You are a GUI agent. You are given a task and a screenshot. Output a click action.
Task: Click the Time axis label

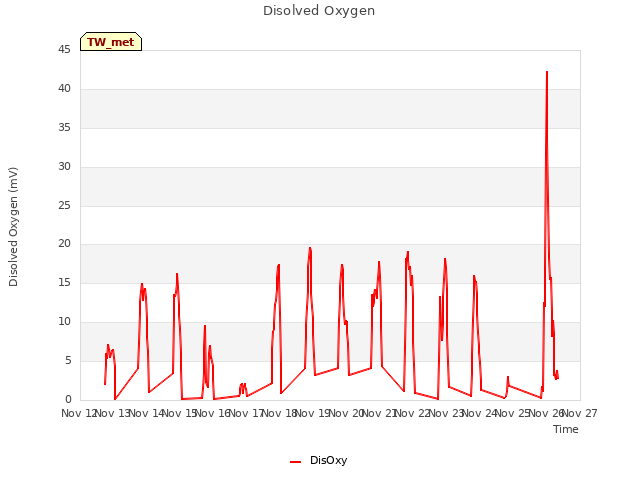(x=566, y=429)
